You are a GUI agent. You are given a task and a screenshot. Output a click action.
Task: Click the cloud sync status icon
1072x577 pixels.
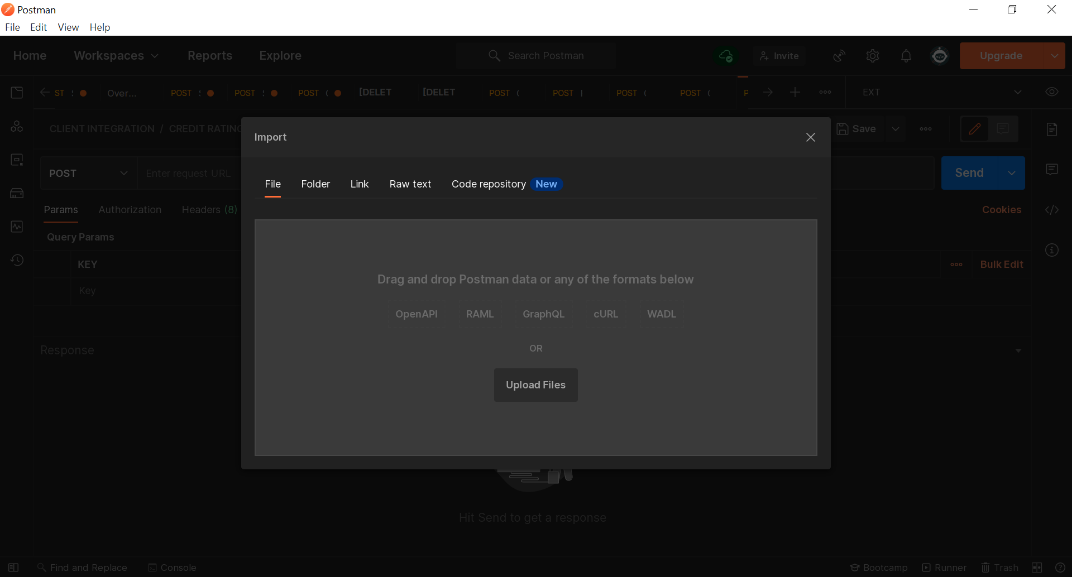pyautogui.click(x=726, y=56)
